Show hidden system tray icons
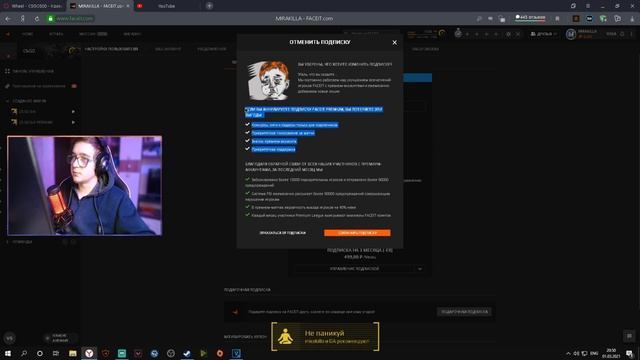The image size is (640, 360). click(568, 353)
